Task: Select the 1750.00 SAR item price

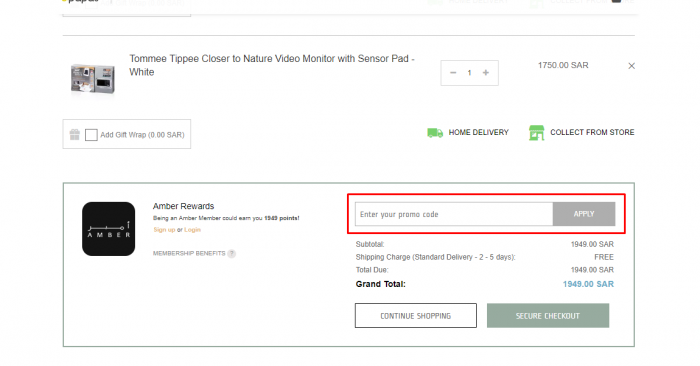Action: 563,66
